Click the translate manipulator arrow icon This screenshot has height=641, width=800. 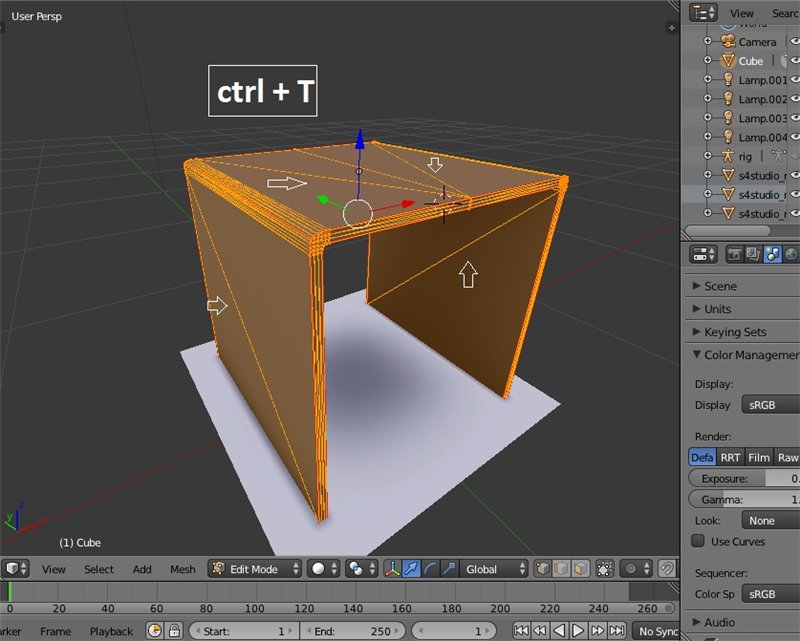pyautogui.click(x=412, y=569)
